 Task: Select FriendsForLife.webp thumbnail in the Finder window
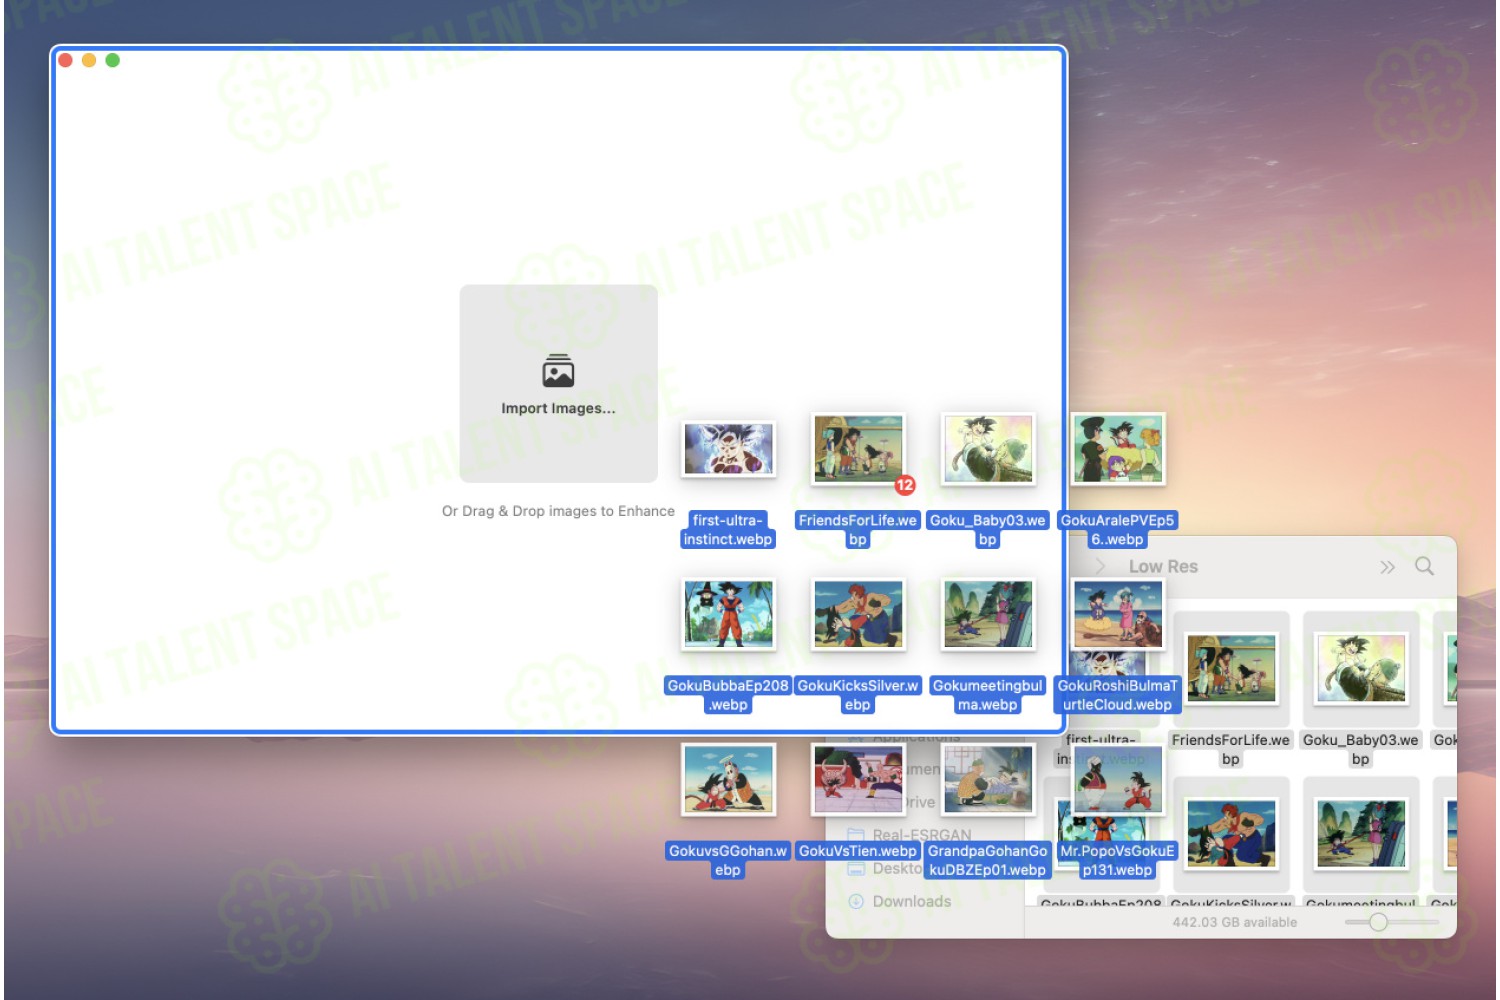(1231, 668)
